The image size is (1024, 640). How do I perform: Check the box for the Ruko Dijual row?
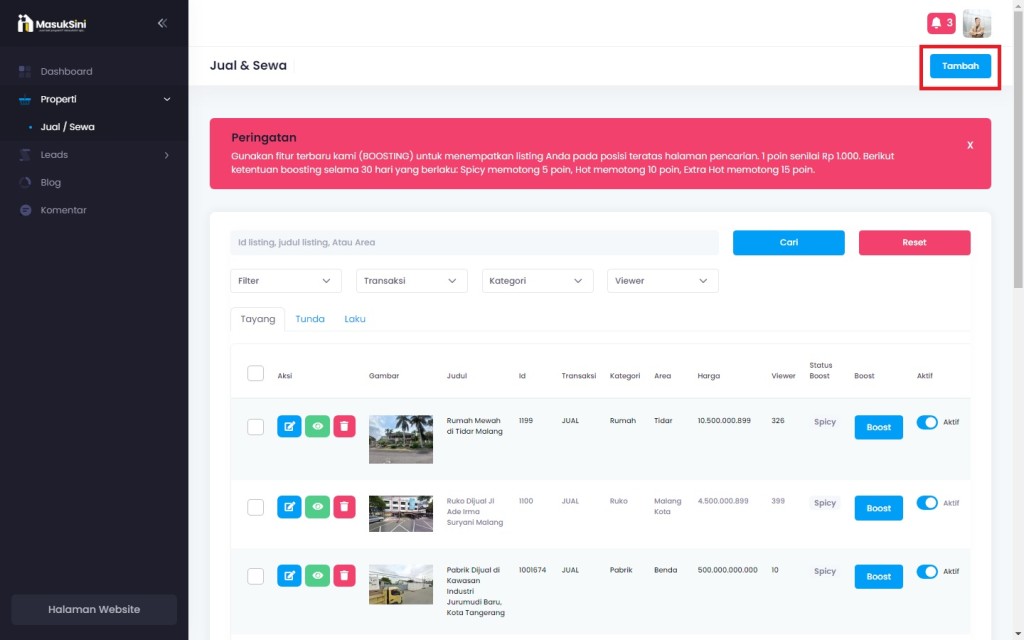(x=255, y=507)
